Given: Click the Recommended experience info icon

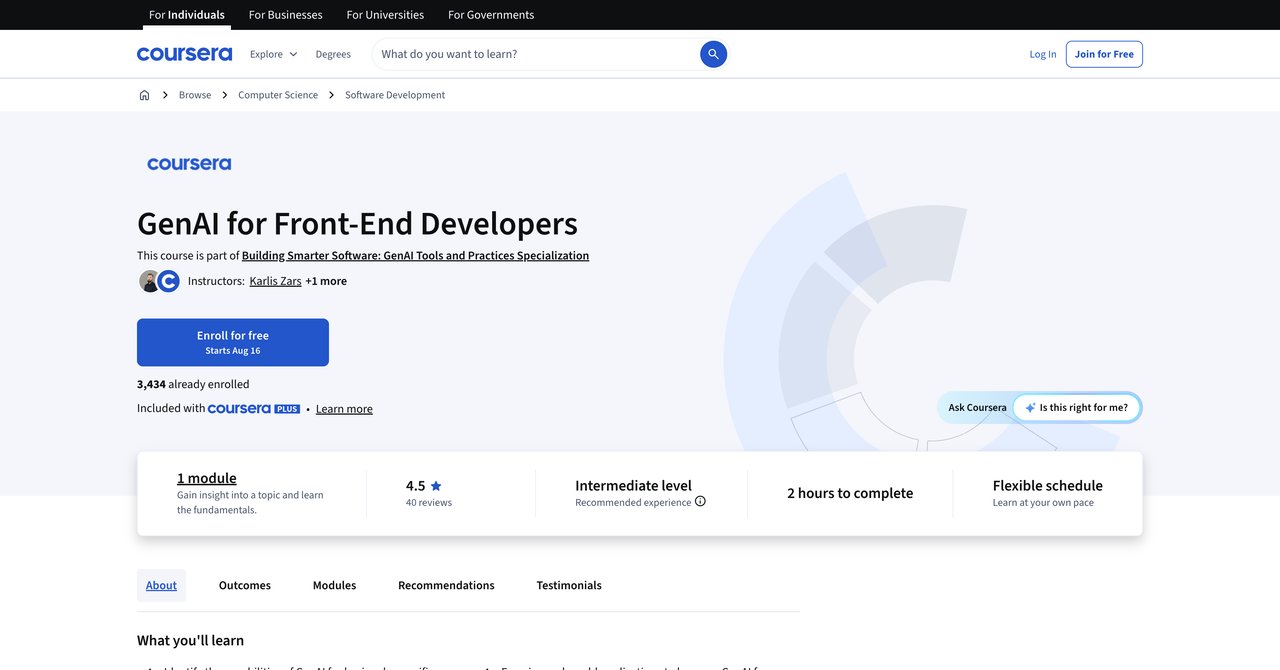Looking at the screenshot, I should (700, 502).
